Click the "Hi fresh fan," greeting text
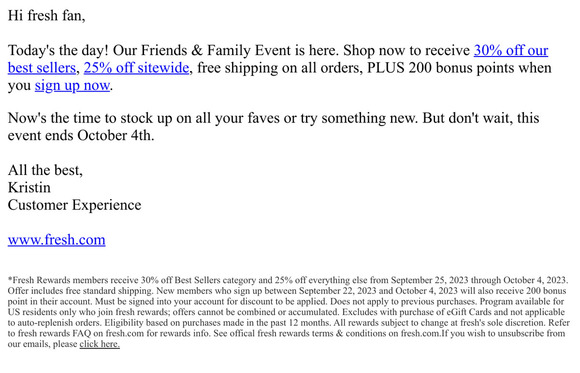 pyautogui.click(x=47, y=16)
